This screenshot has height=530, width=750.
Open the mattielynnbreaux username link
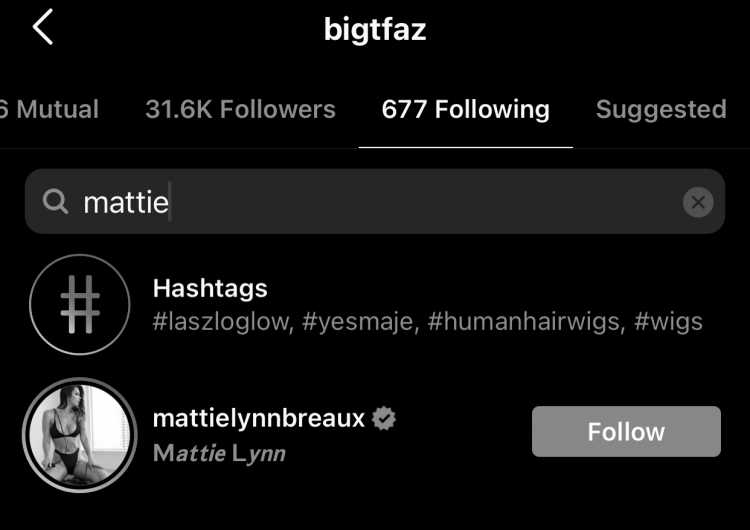click(x=259, y=419)
